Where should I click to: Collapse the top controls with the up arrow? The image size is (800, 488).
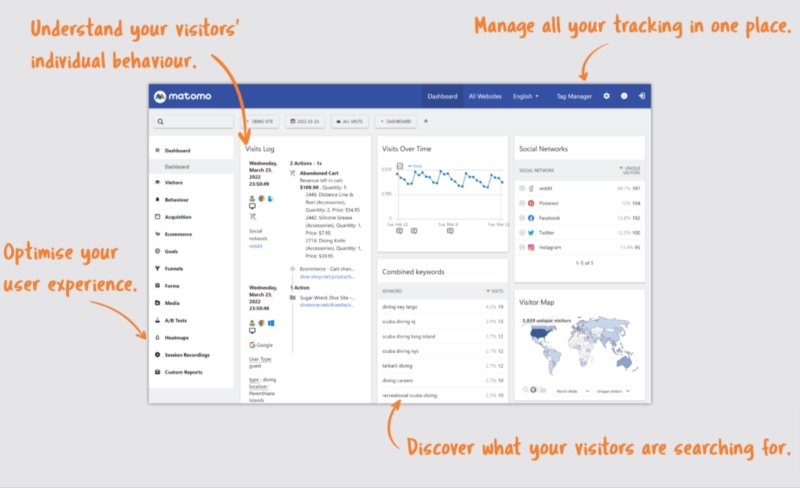point(426,121)
